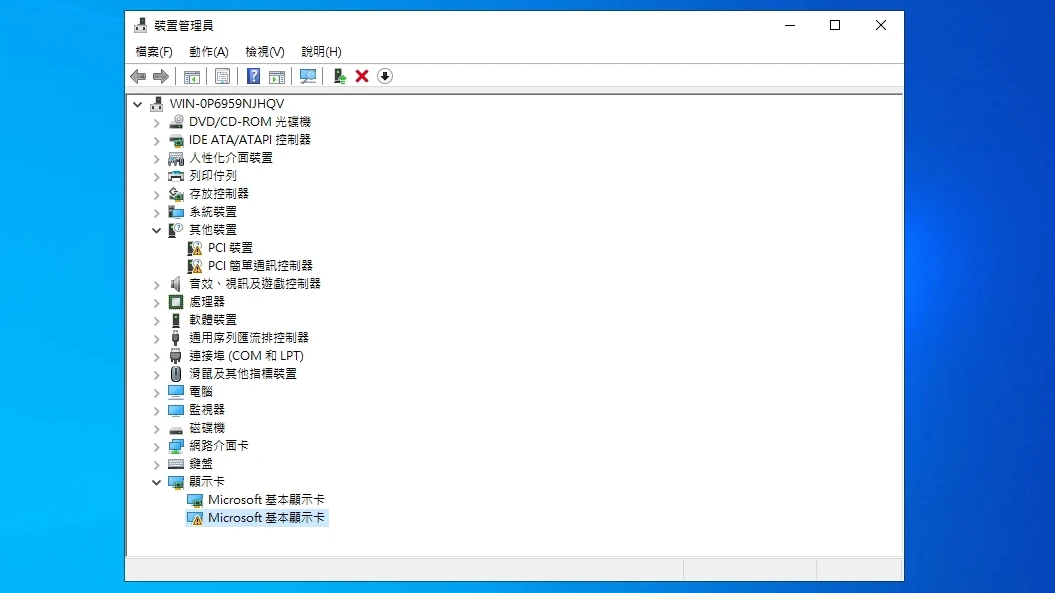The width and height of the screenshot is (1055, 593).
Task: Select the PCI 裝置 entry
Action: (230, 248)
